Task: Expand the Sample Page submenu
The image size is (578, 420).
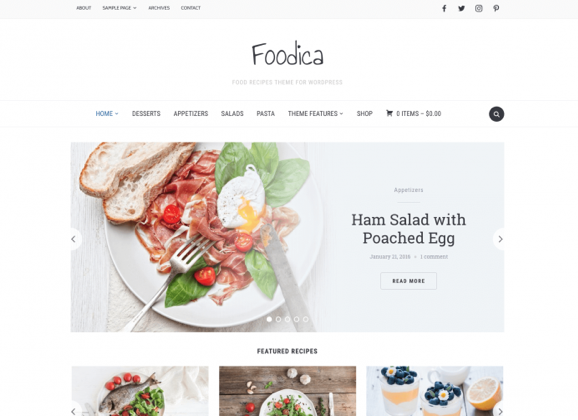Action: click(x=119, y=8)
